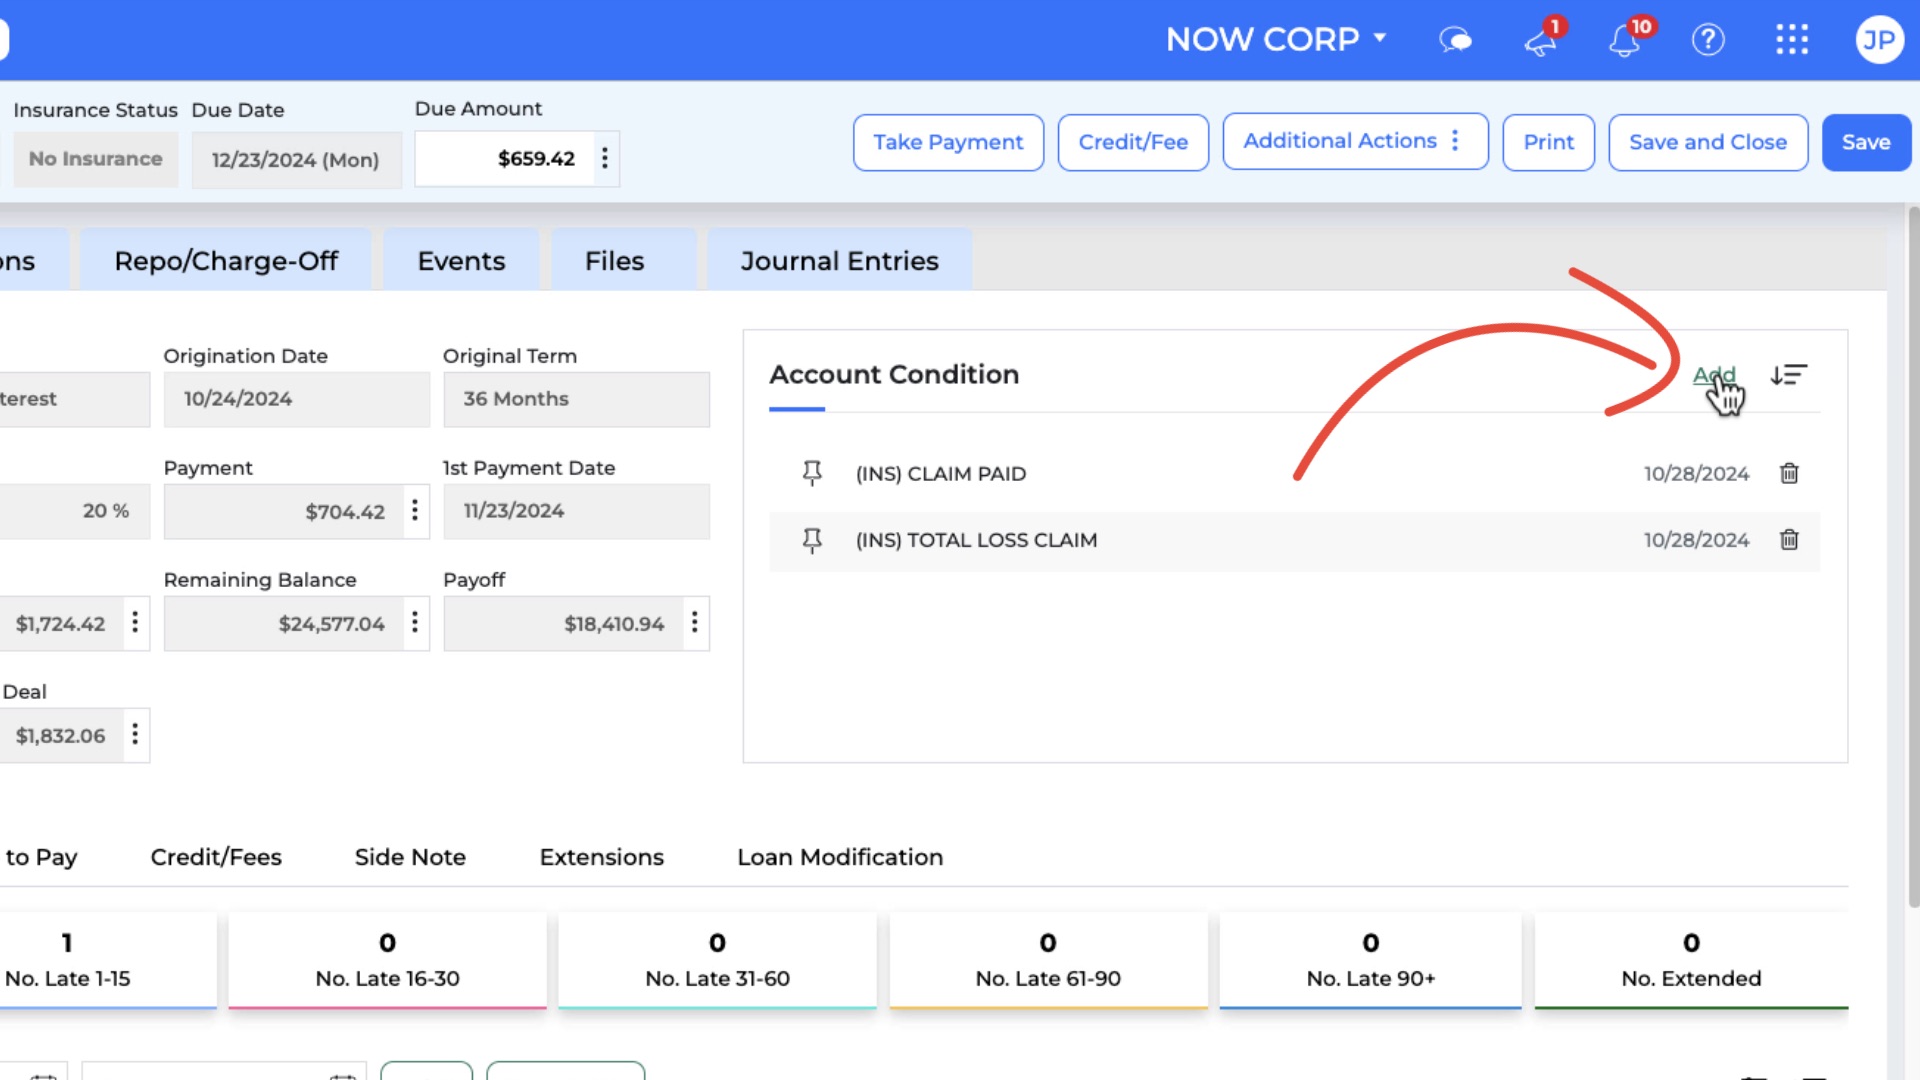The image size is (1920, 1080).
Task: Open the JP user profile avatar
Action: pyautogui.click(x=1879, y=40)
